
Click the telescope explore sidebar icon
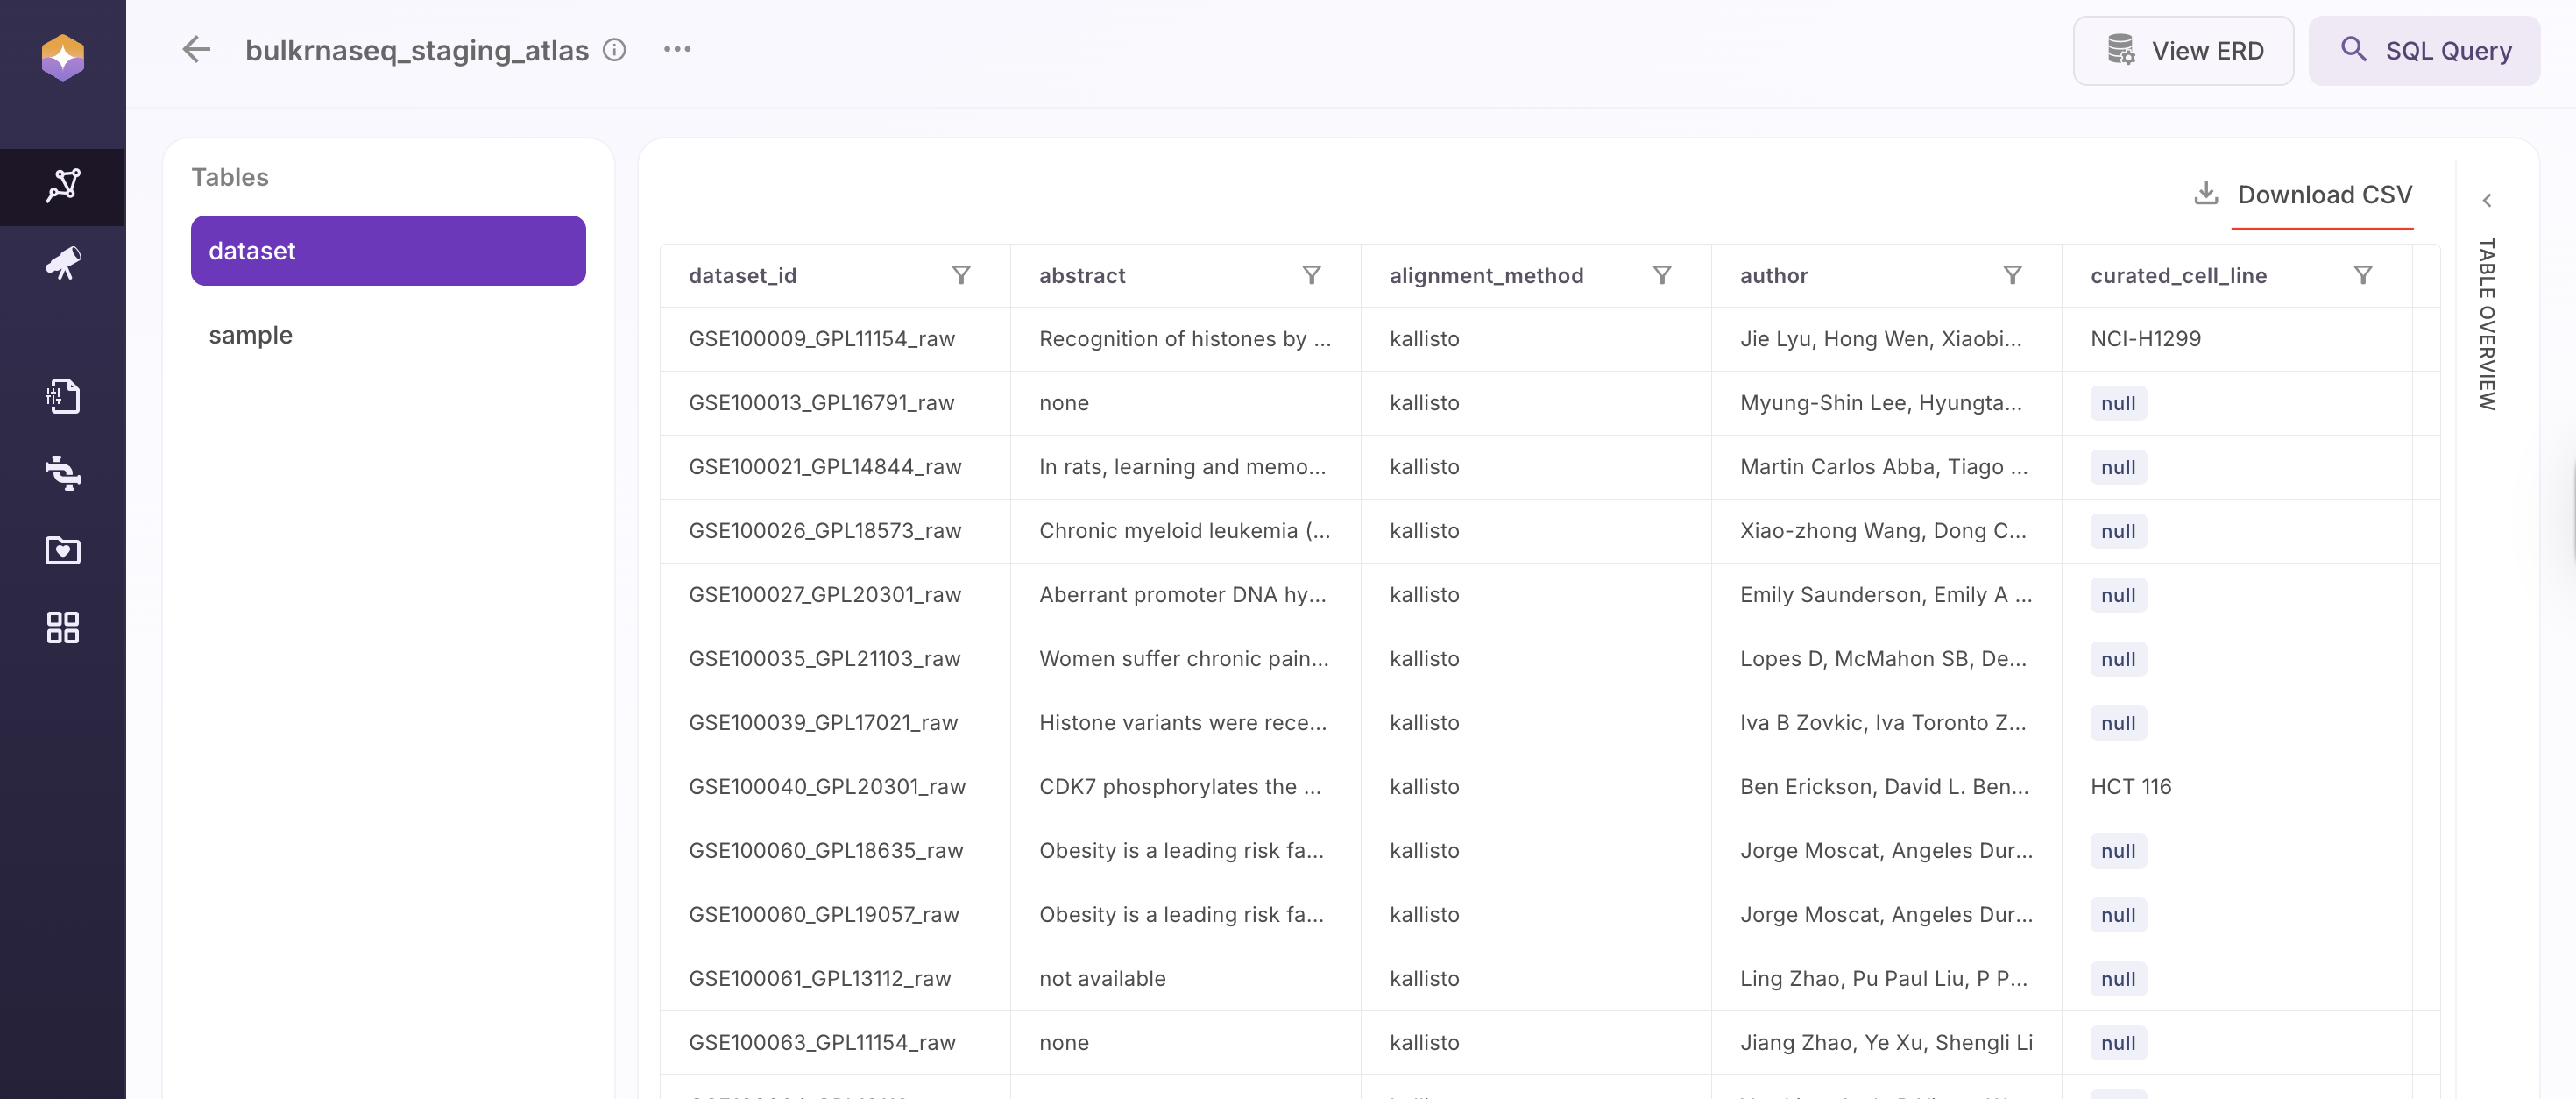[x=63, y=263]
